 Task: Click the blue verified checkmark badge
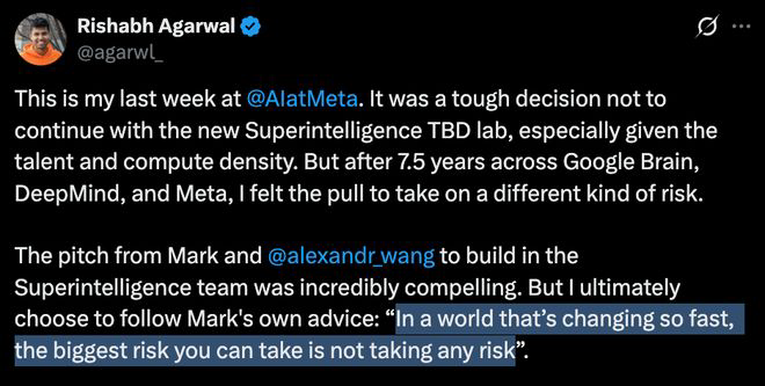[251, 28]
